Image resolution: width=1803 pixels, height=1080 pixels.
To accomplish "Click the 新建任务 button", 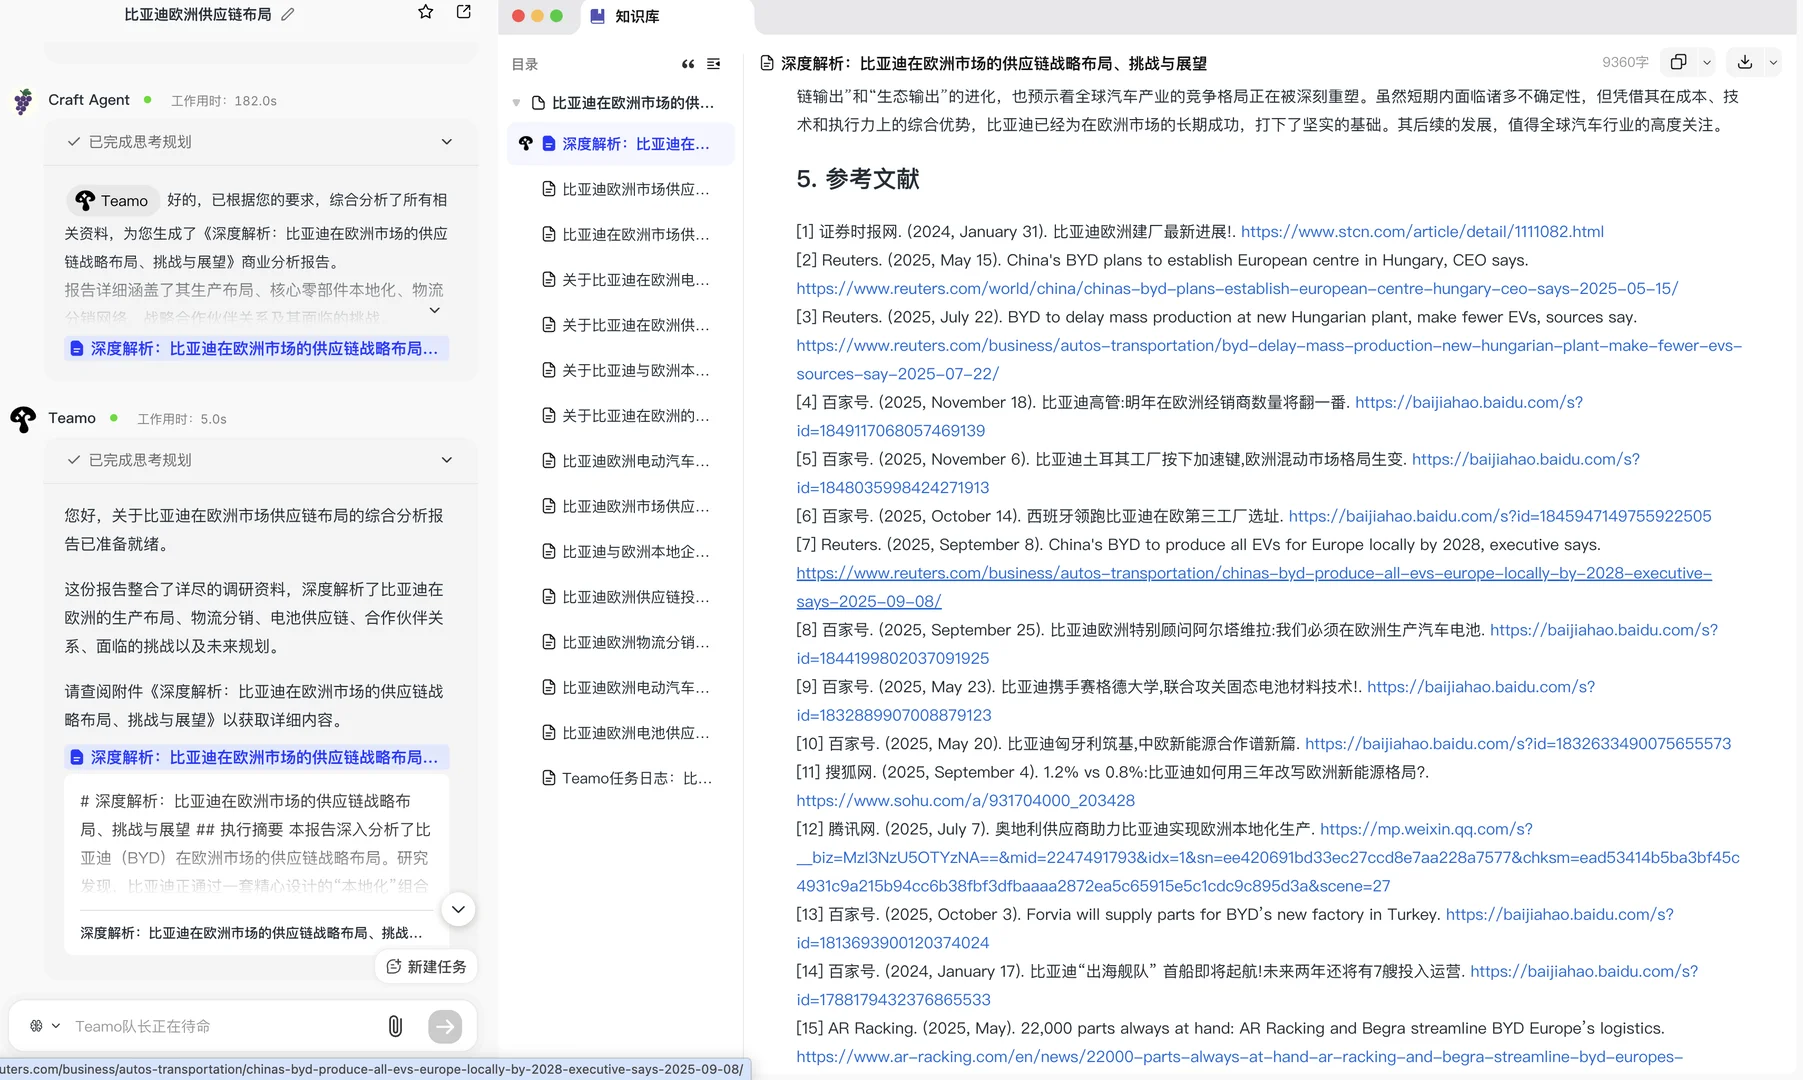I will tap(425, 966).
